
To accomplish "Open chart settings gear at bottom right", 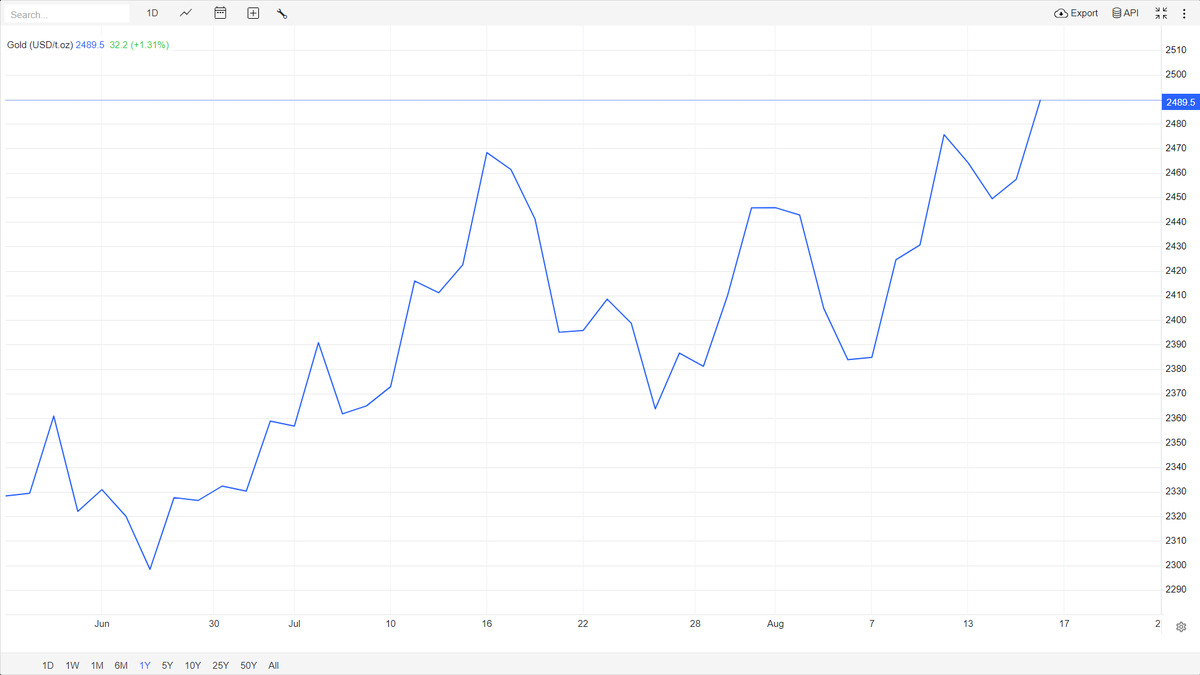I will click(1181, 627).
